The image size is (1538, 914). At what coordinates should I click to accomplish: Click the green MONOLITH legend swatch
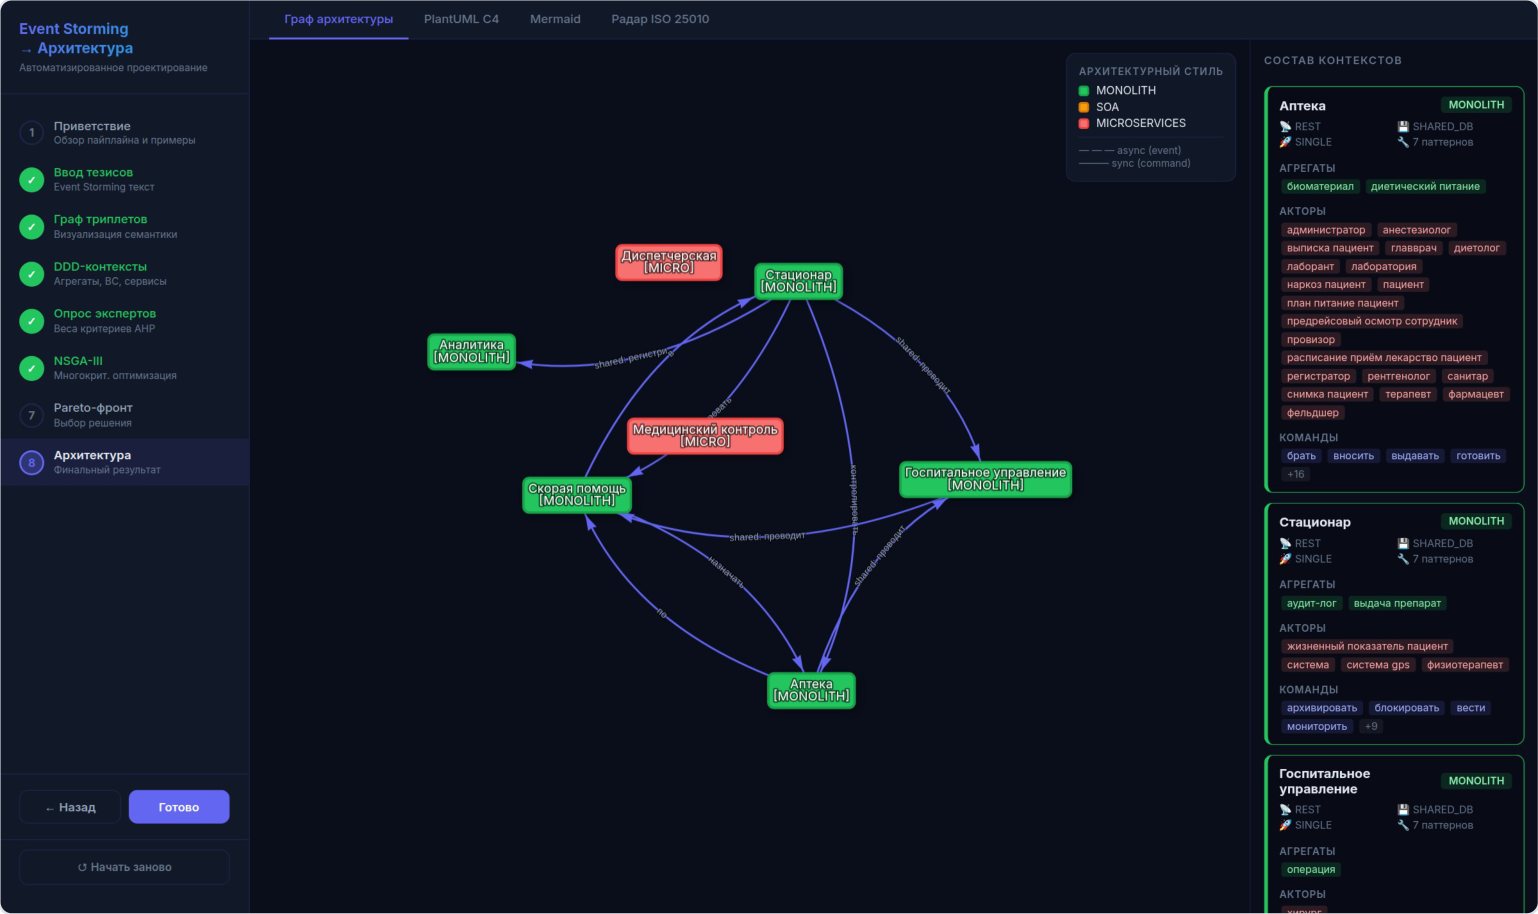(x=1084, y=91)
